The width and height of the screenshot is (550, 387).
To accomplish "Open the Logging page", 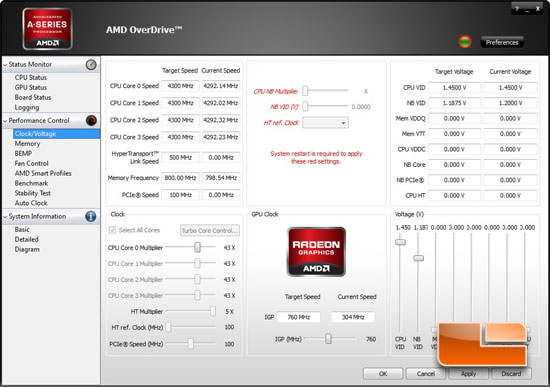I will pos(27,107).
